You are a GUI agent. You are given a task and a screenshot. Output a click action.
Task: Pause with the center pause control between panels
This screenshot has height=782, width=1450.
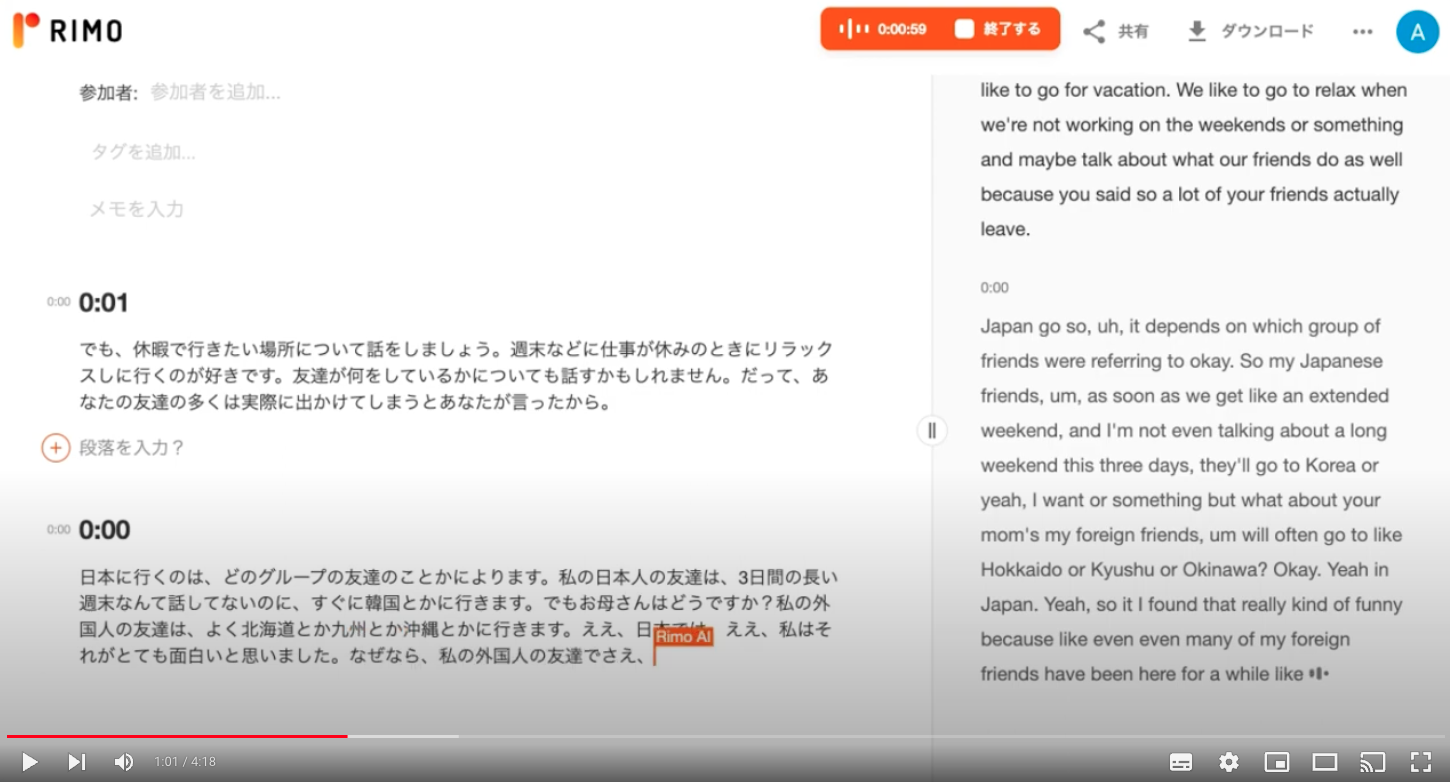pos(931,430)
